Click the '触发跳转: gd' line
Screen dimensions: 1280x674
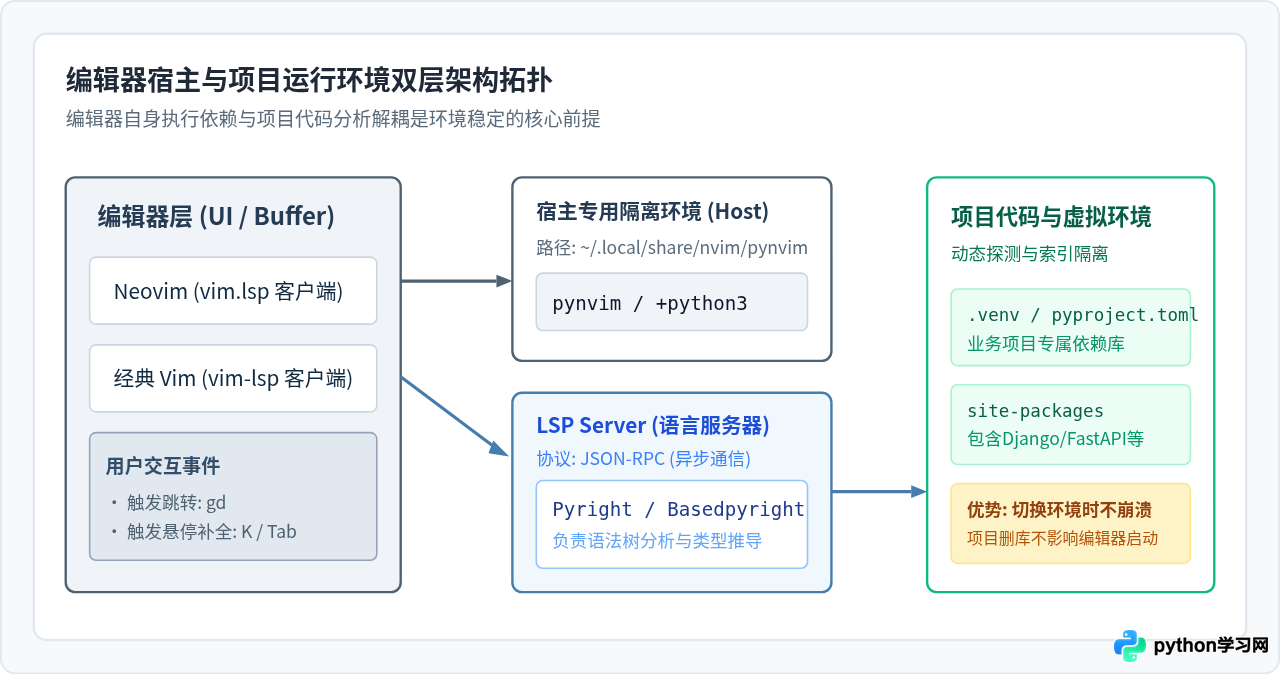175,502
